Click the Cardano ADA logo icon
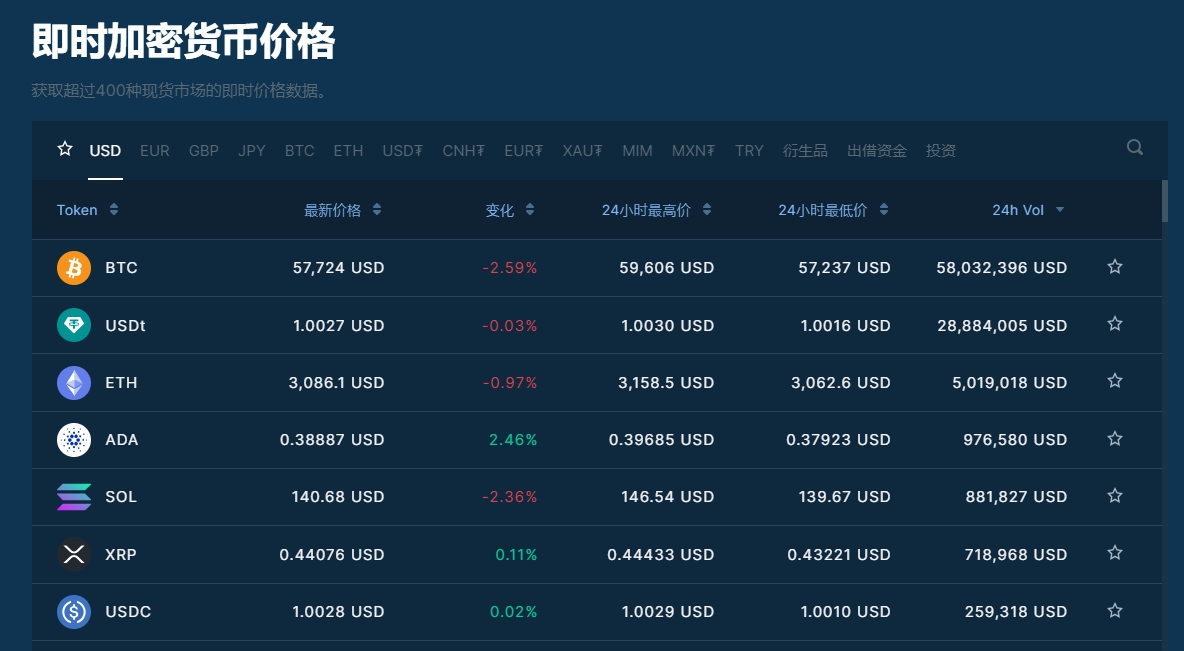The height and width of the screenshot is (651, 1184). click(74, 440)
